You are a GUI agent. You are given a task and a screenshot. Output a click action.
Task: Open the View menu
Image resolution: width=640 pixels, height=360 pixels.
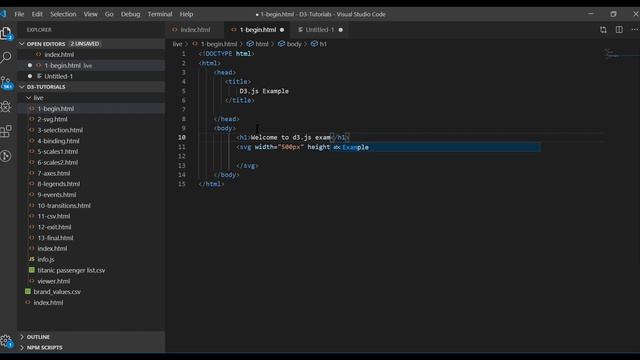pyautogui.click(x=91, y=14)
